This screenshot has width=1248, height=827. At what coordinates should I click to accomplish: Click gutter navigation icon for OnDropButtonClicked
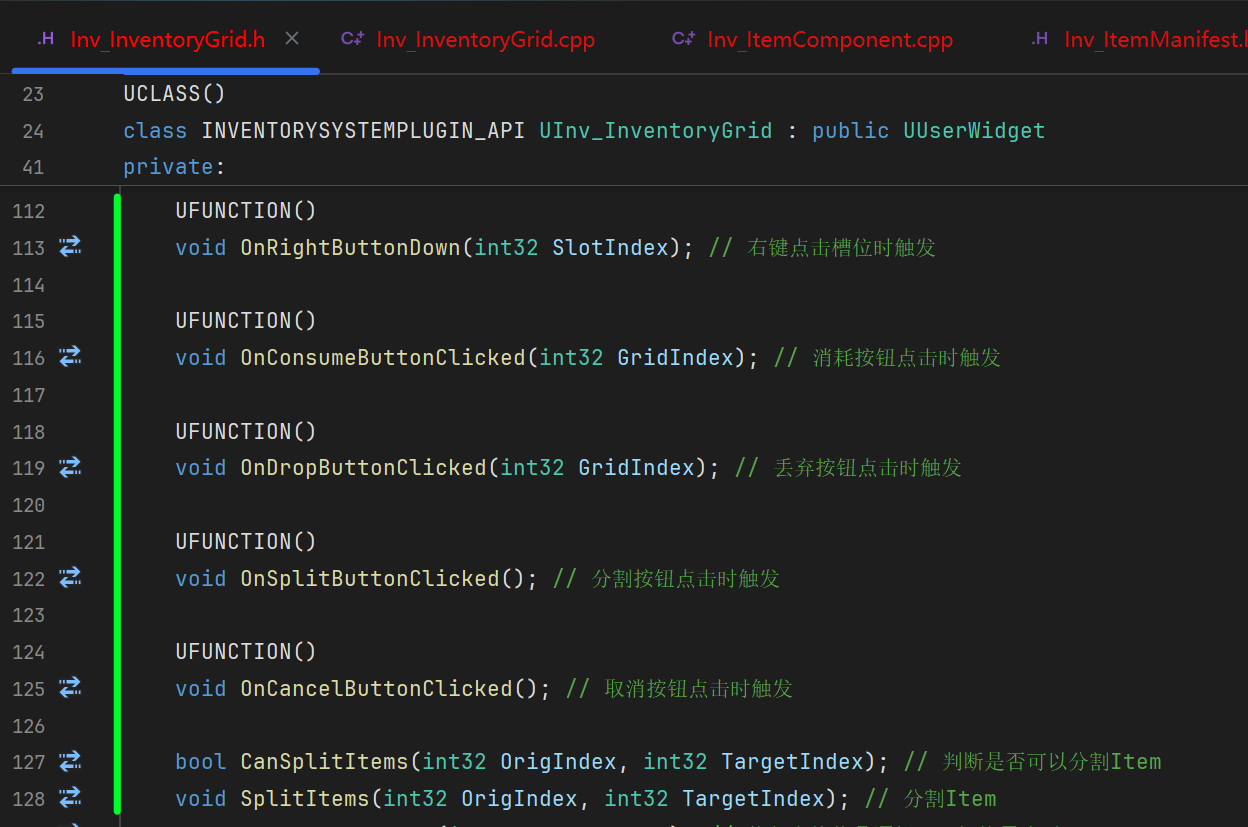70,467
